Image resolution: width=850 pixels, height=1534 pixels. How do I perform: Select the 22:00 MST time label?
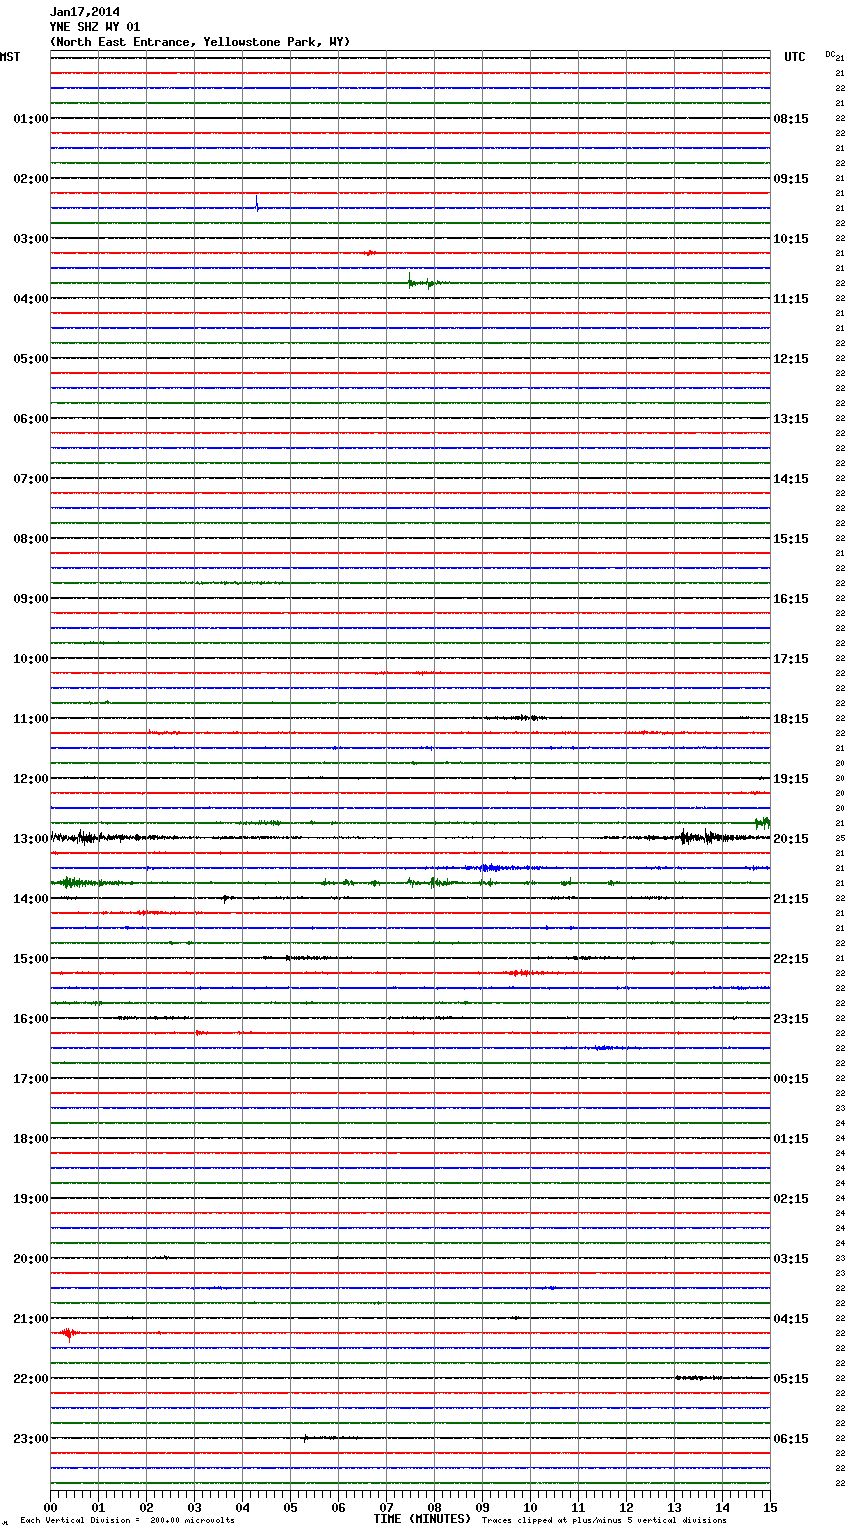(x=30, y=1379)
